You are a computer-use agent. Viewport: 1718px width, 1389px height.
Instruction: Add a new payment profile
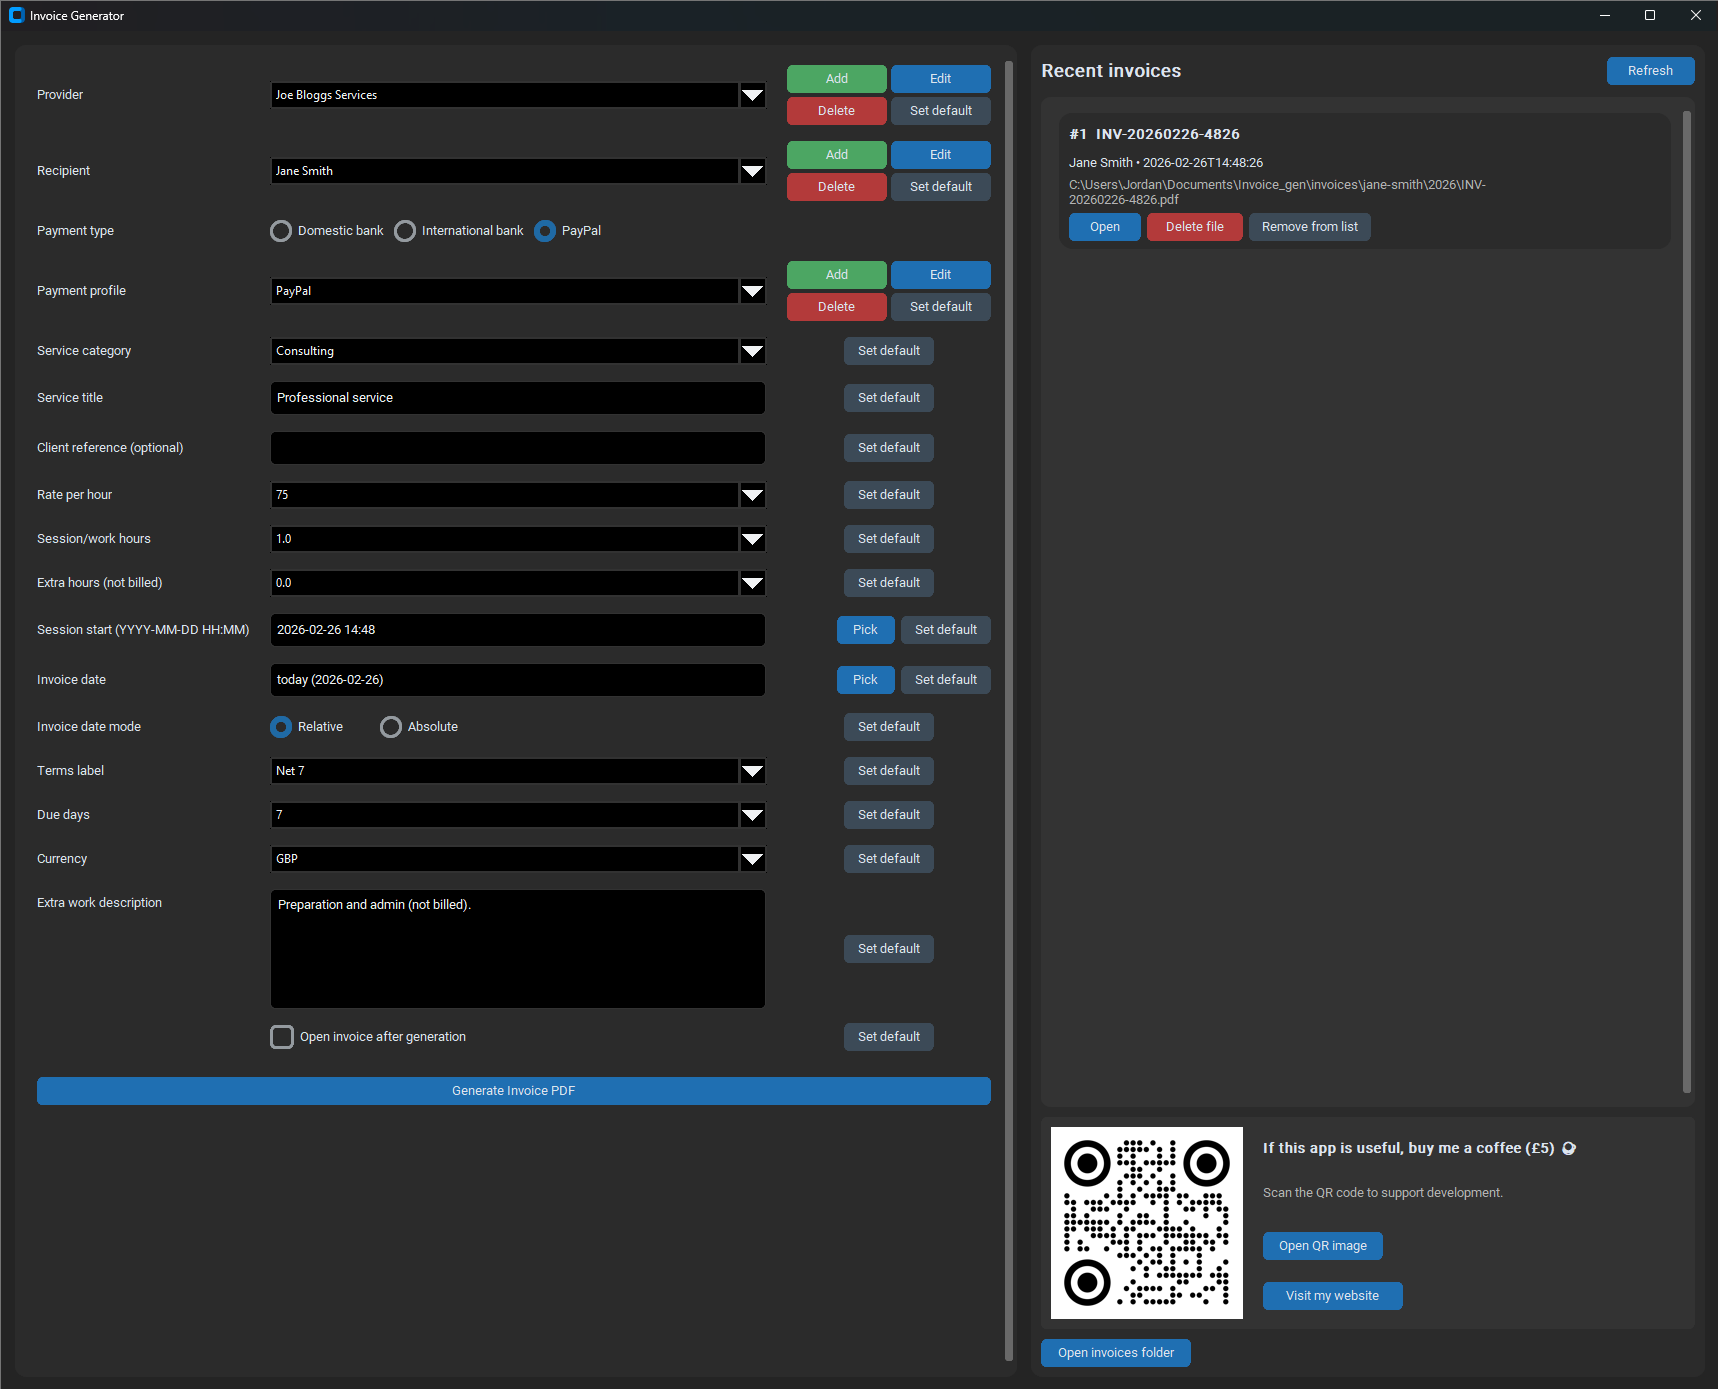pyautogui.click(x=836, y=275)
